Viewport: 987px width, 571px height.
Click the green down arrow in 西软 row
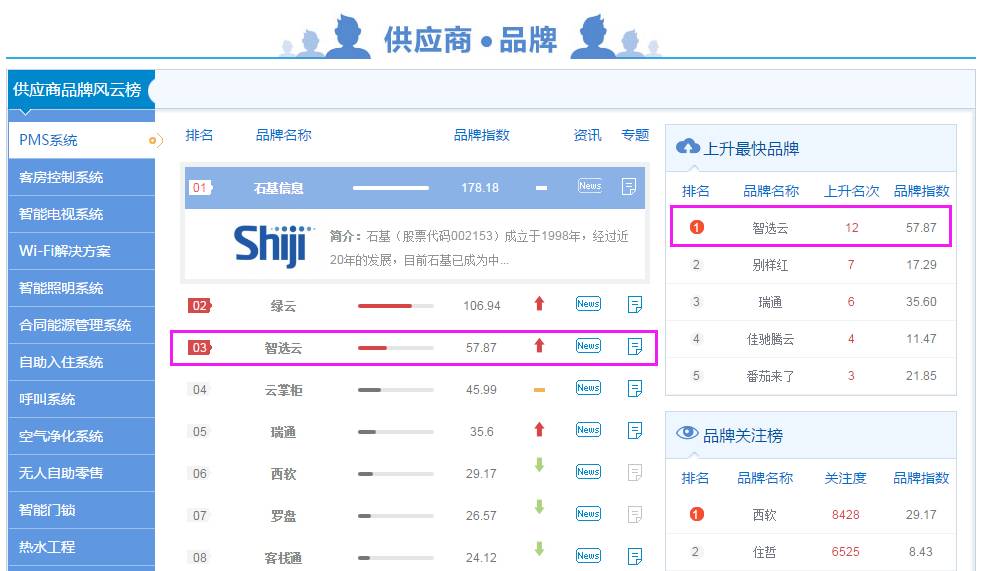click(x=539, y=465)
